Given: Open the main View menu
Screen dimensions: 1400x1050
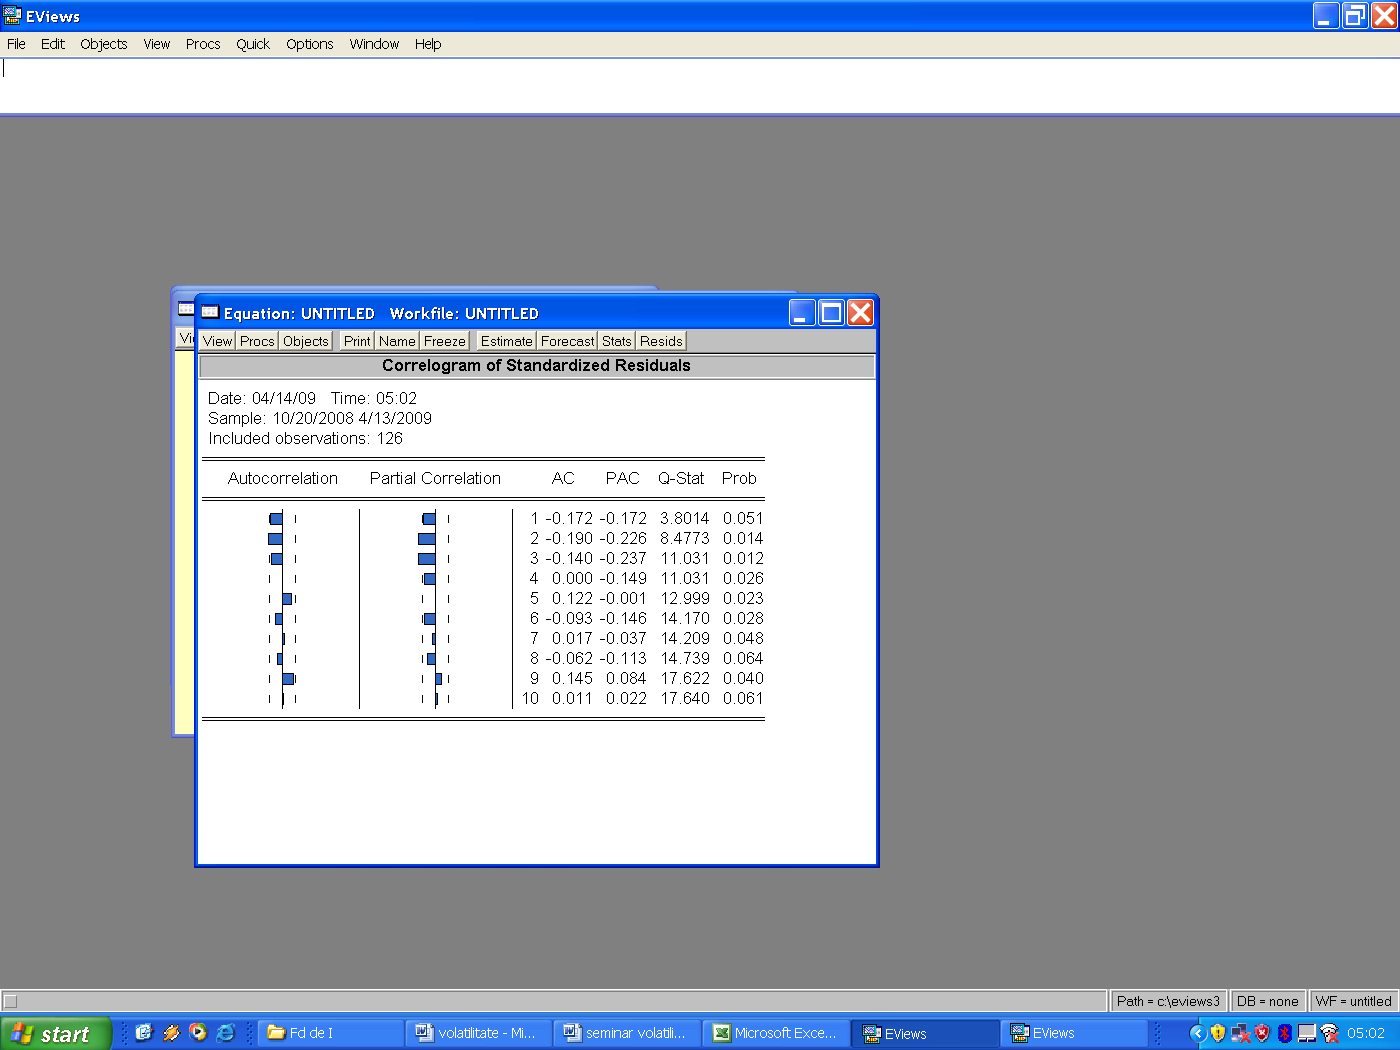Looking at the screenshot, I should pos(157,44).
